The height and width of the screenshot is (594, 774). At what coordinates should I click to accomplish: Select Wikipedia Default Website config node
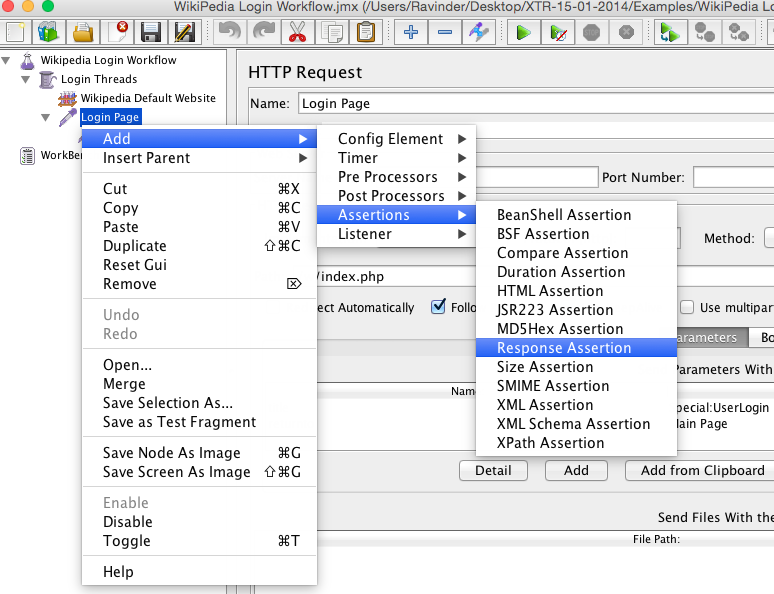[148, 98]
